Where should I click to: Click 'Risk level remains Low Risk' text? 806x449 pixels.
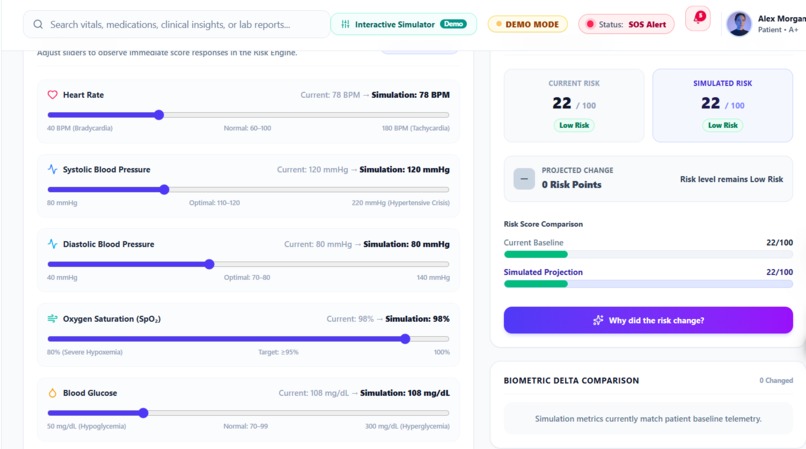[731, 179]
